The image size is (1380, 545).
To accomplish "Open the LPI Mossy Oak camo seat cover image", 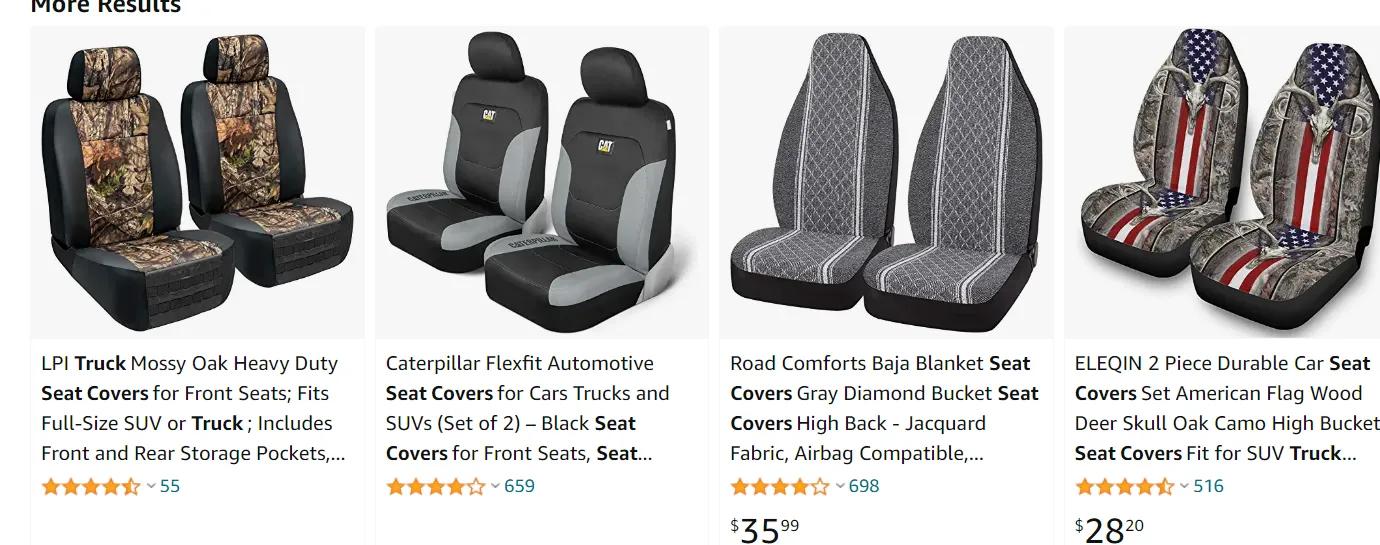I will 197,181.
